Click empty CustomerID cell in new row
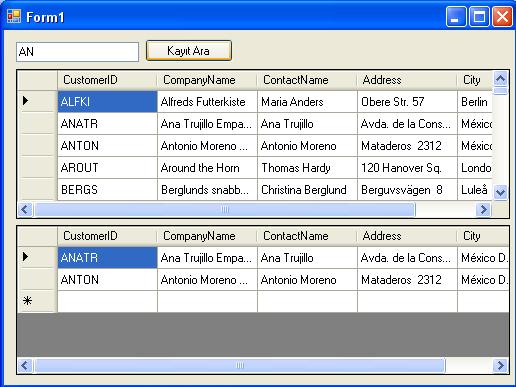 coord(107,302)
